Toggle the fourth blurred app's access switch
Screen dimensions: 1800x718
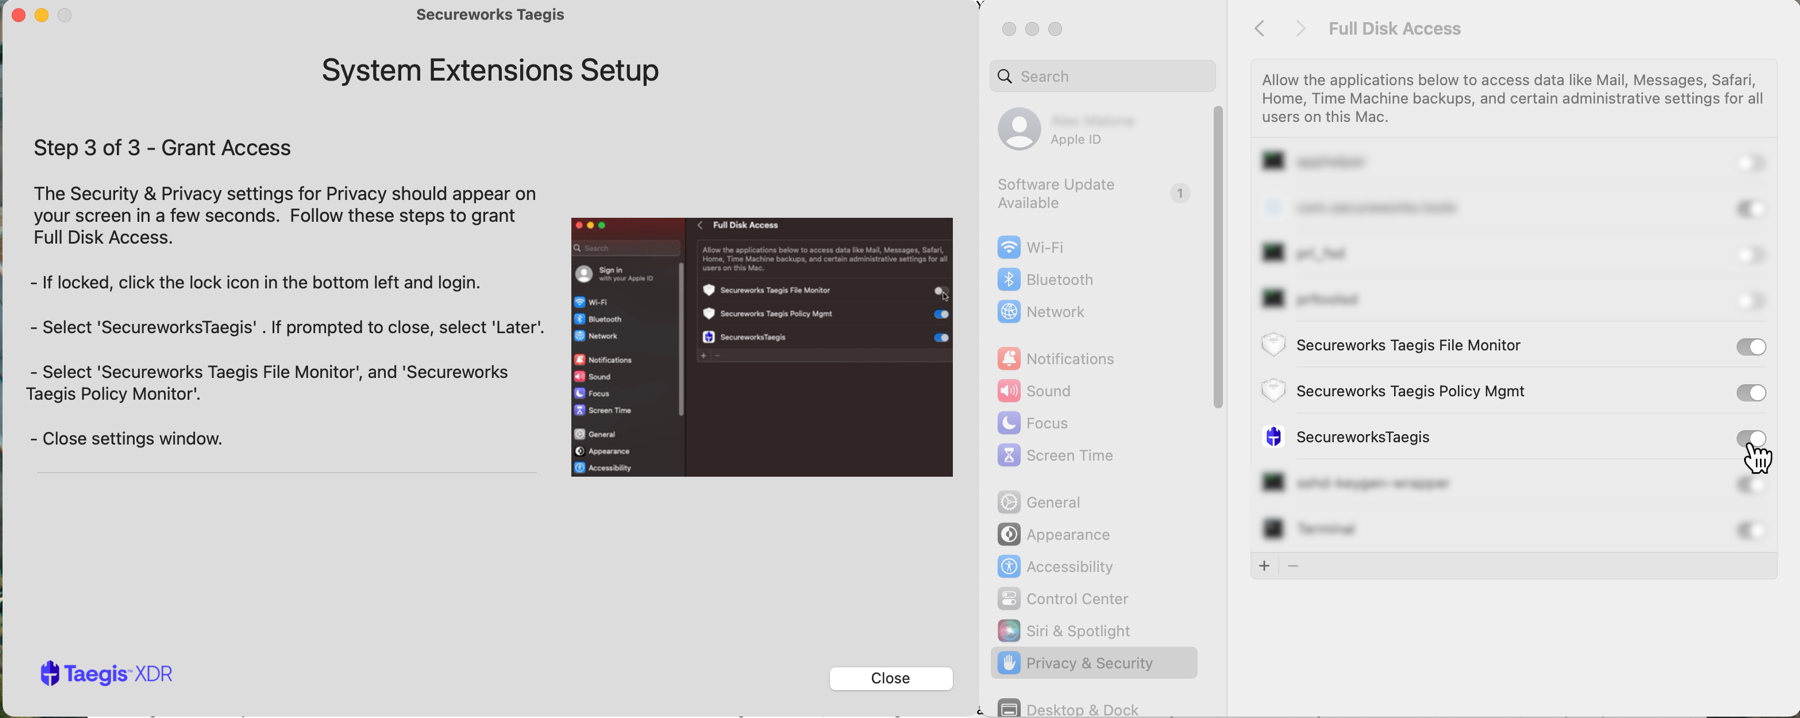pyautogui.click(x=1751, y=301)
